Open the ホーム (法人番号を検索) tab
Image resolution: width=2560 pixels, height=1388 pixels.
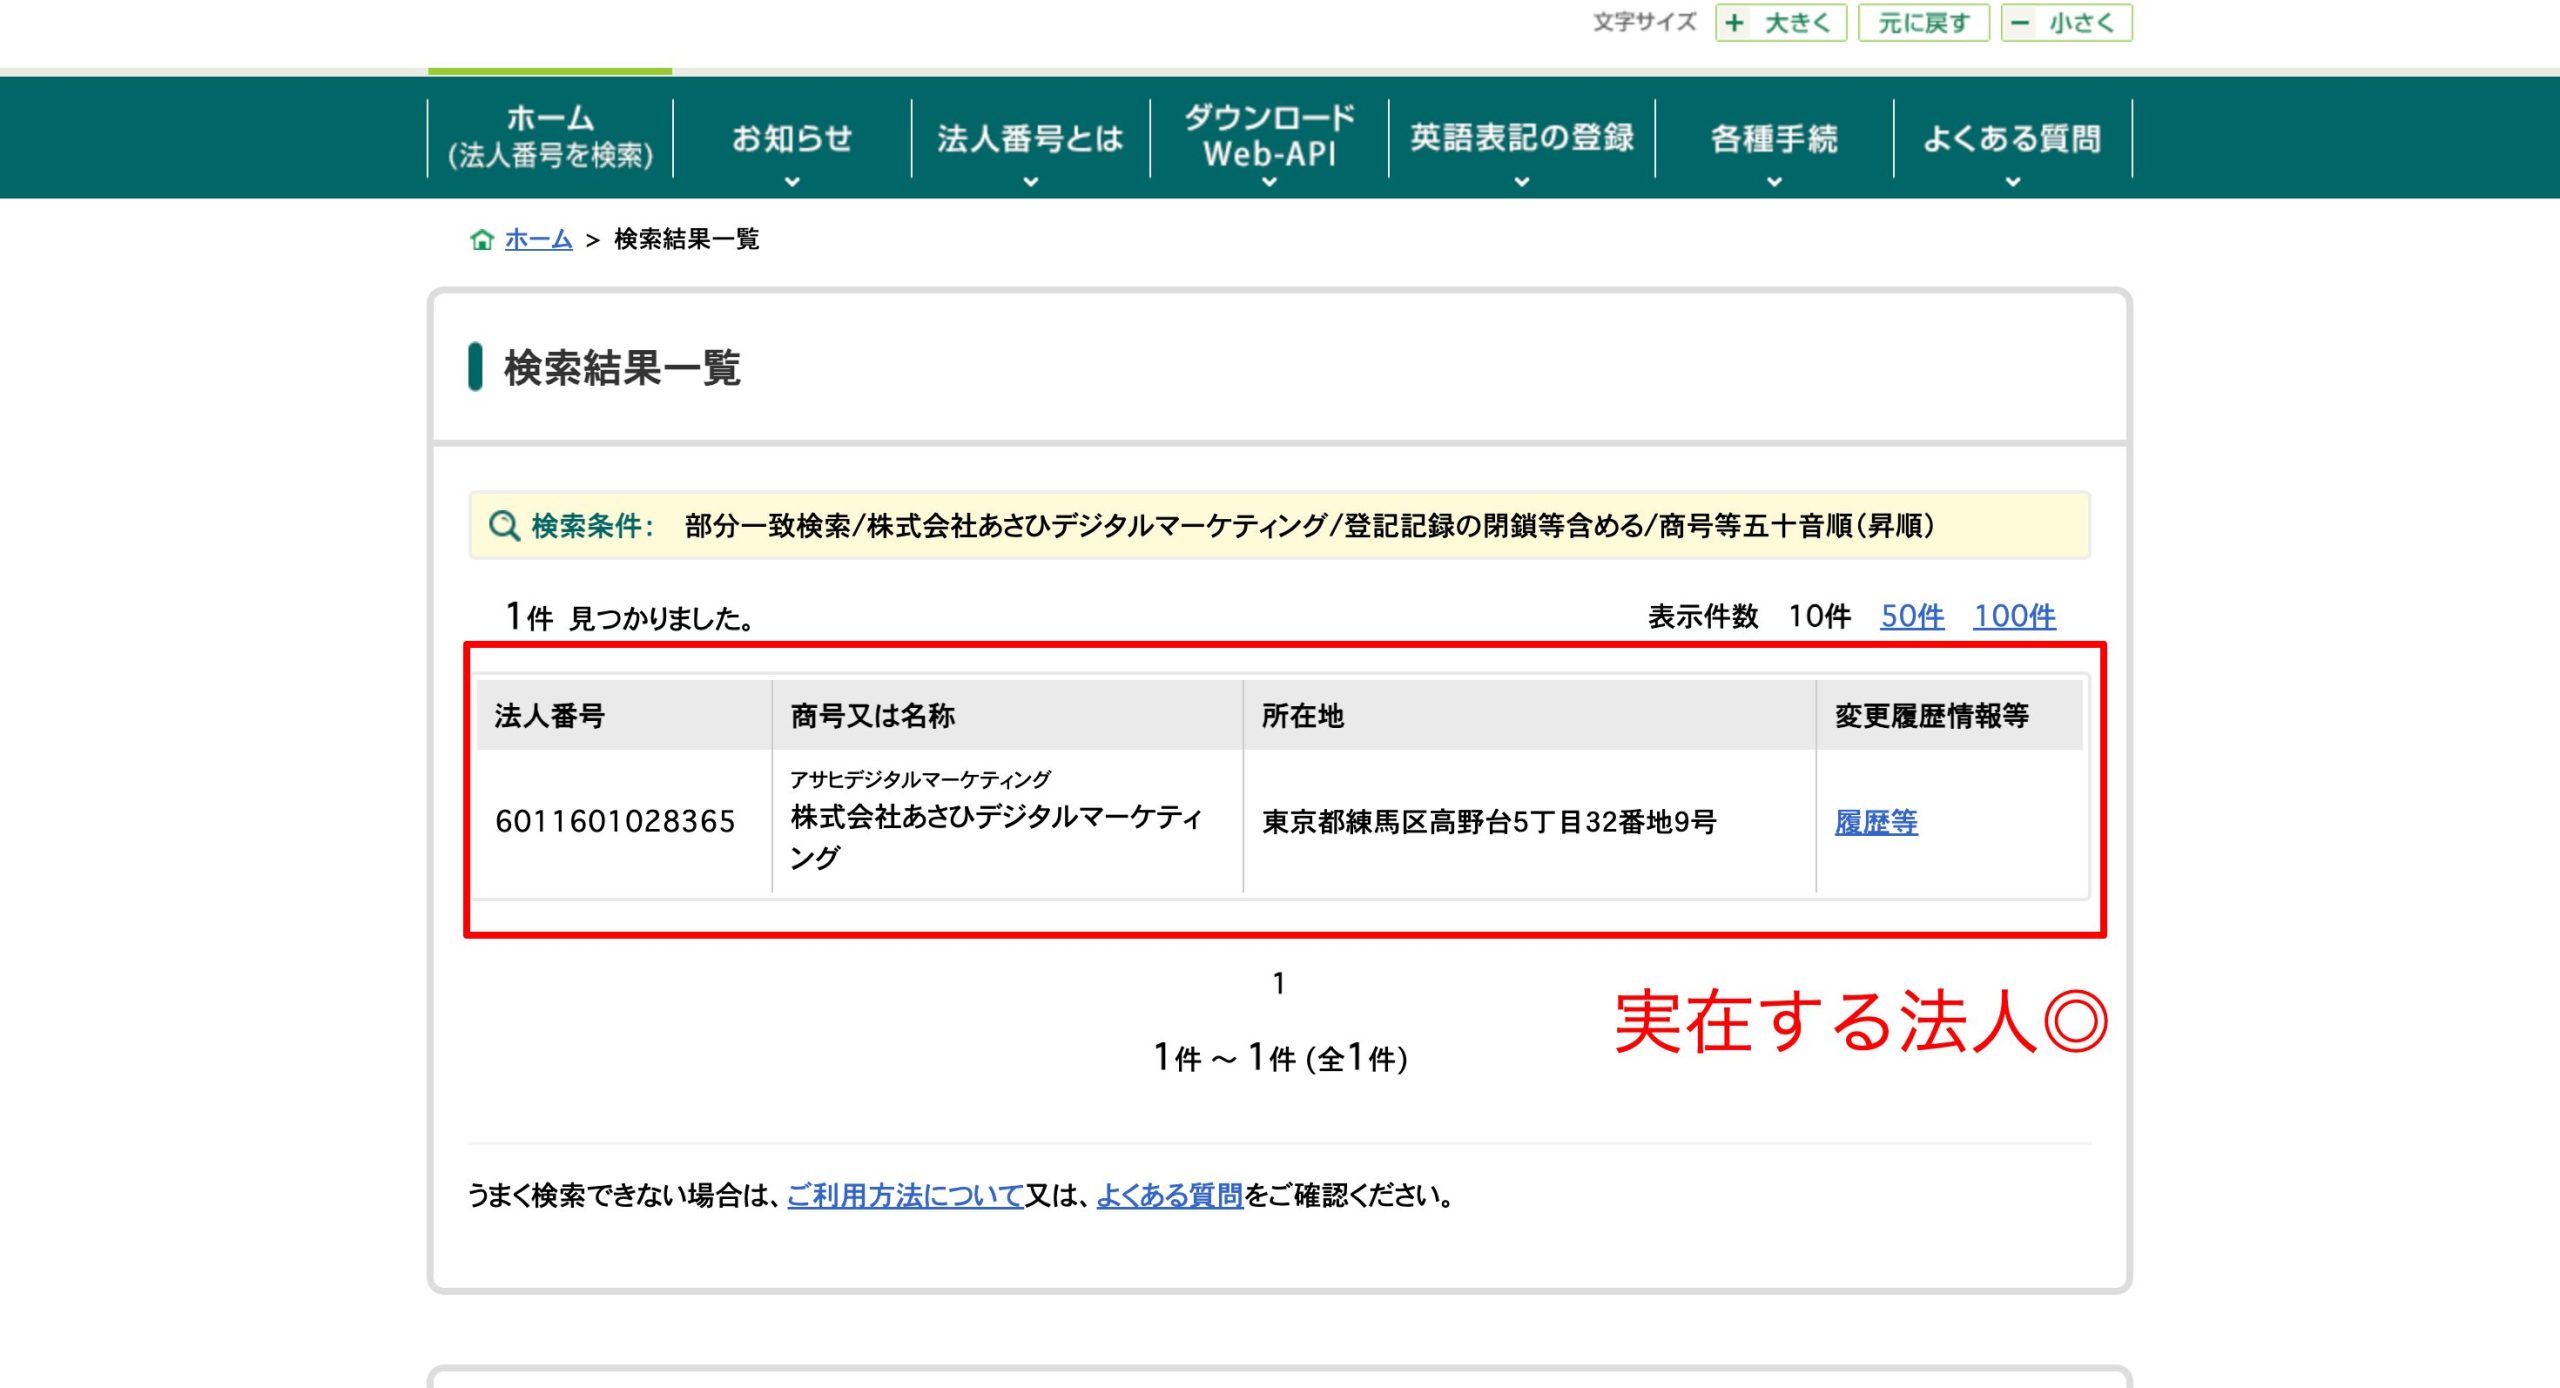[x=550, y=137]
